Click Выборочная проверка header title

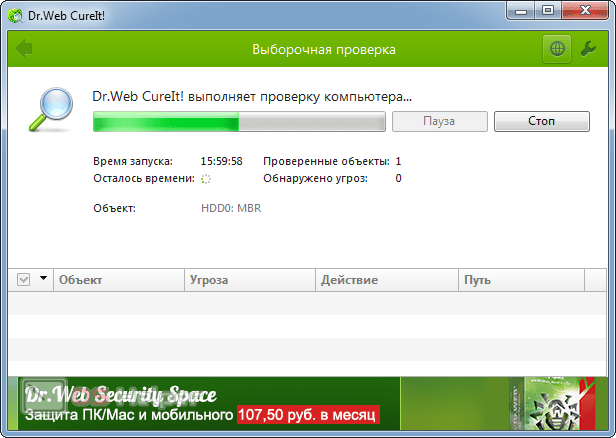(x=324, y=50)
